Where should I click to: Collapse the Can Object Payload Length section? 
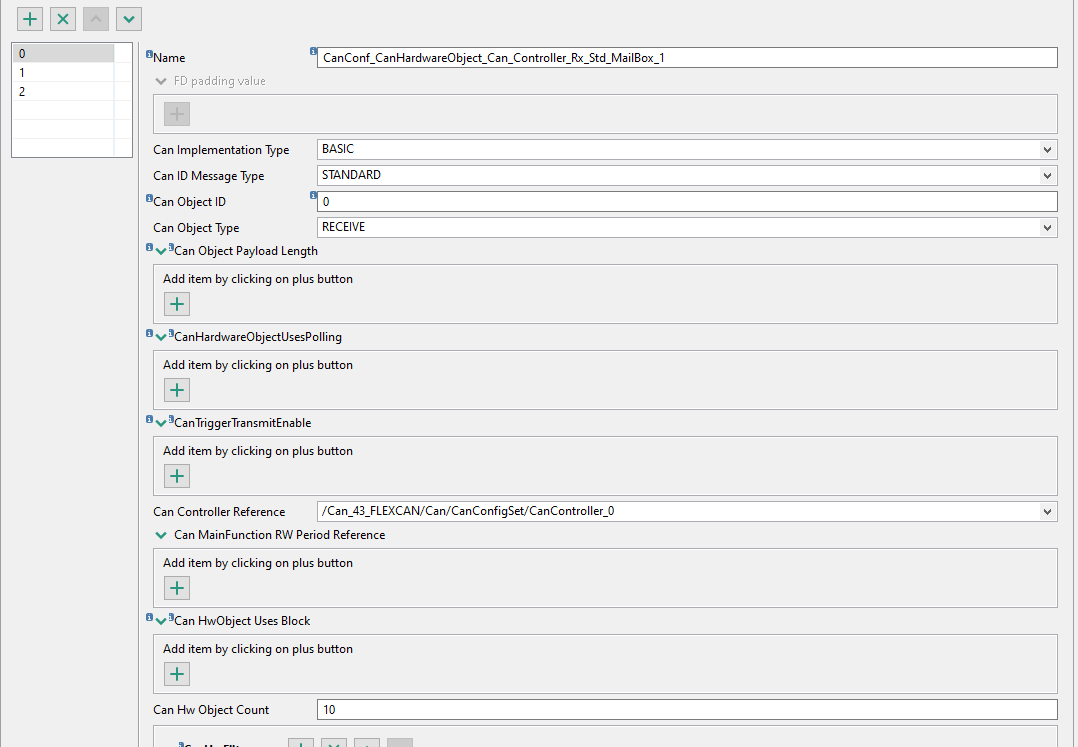(x=162, y=251)
